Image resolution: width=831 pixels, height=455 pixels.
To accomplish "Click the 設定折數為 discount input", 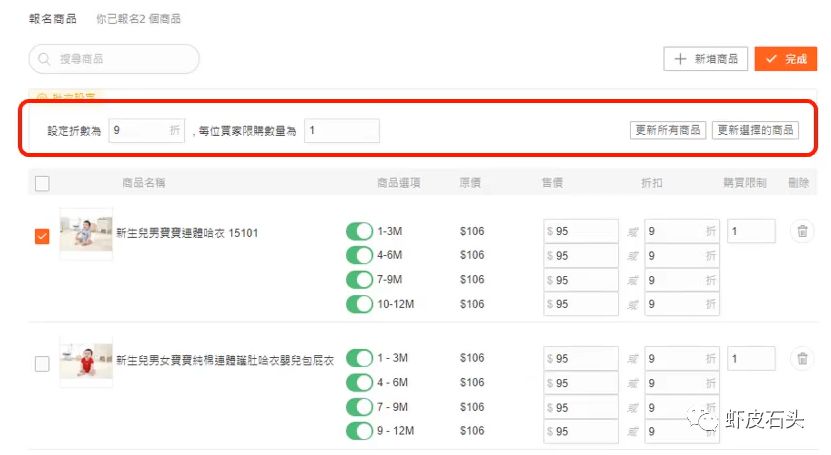I will click(147, 130).
